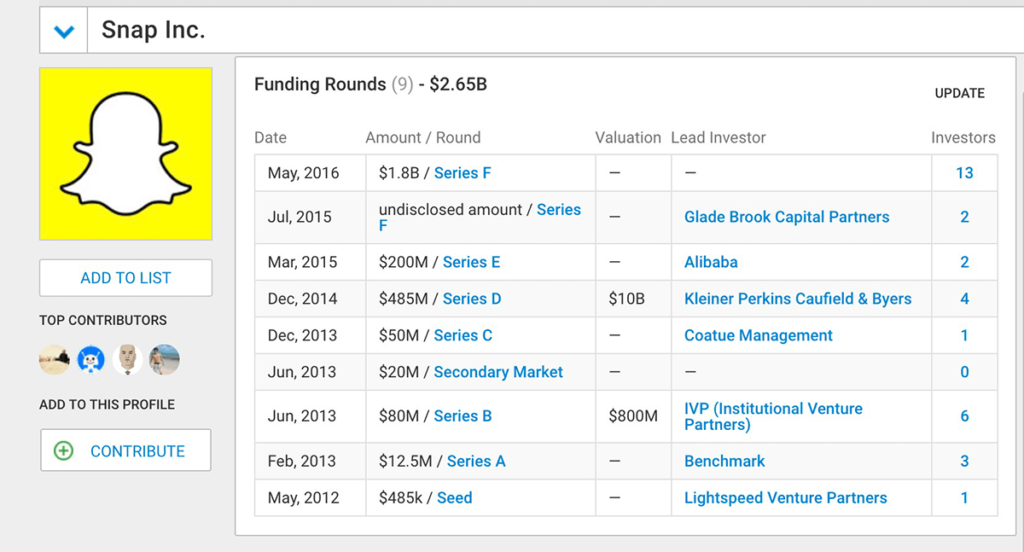Click the shirtless beach man contributor avatar
This screenshot has height=552, width=1024.
coord(164,360)
